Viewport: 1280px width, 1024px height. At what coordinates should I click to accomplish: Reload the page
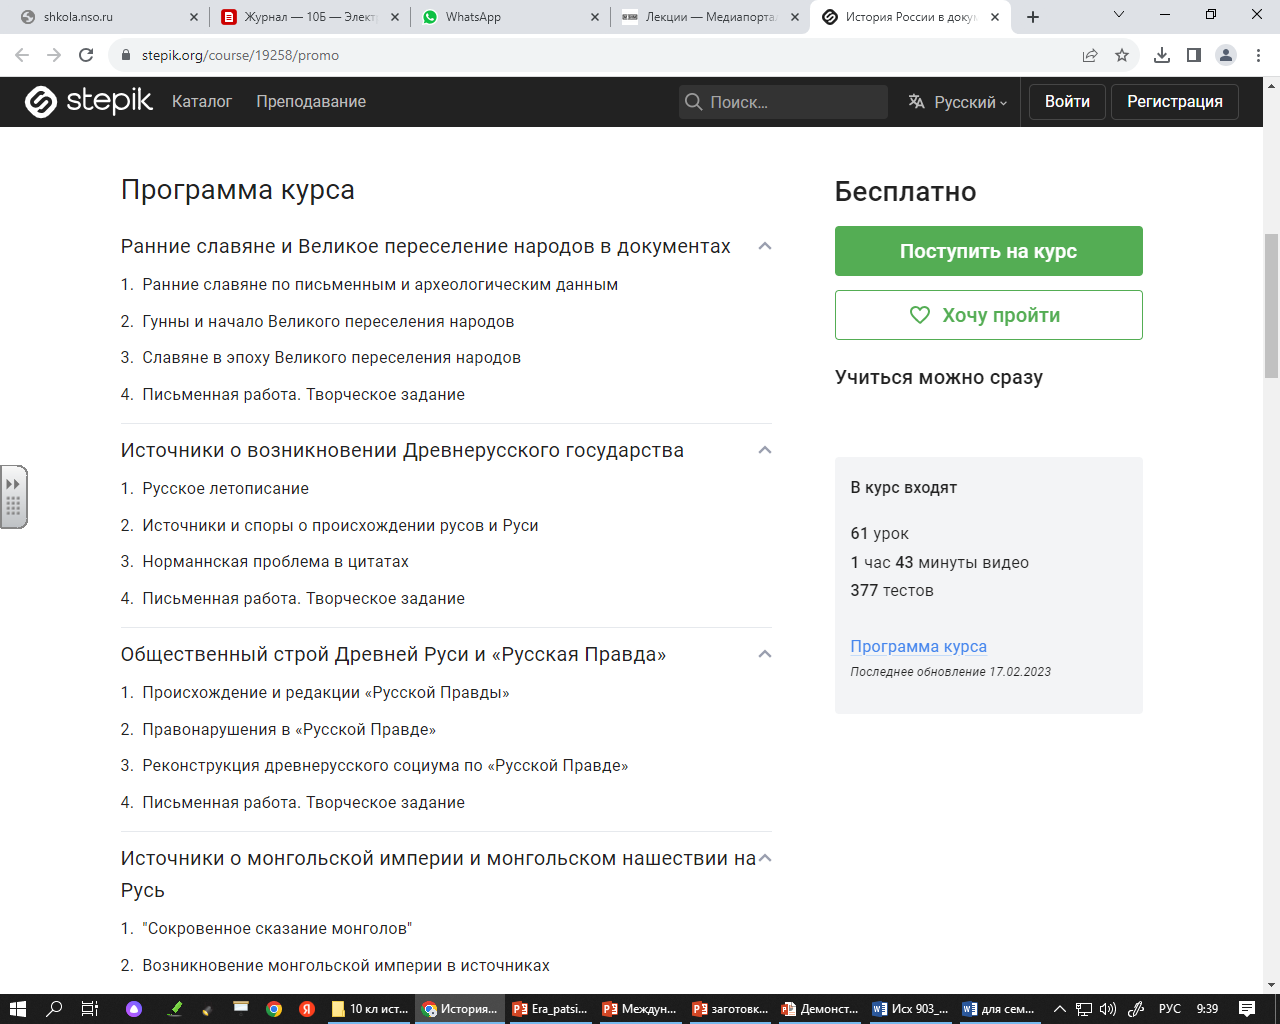[x=86, y=55]
